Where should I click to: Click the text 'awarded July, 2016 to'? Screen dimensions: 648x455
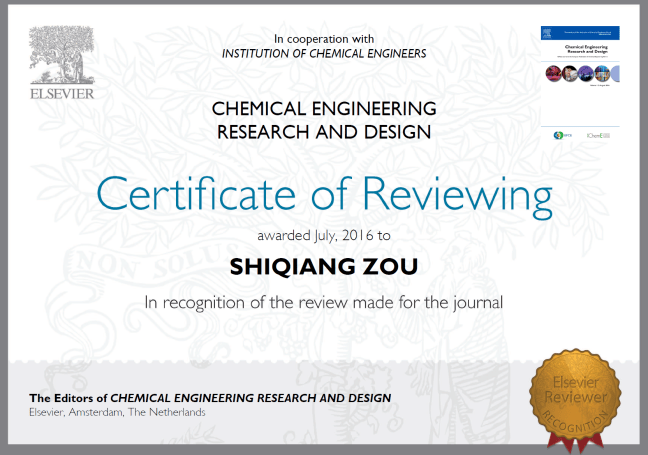click(324, 237)
